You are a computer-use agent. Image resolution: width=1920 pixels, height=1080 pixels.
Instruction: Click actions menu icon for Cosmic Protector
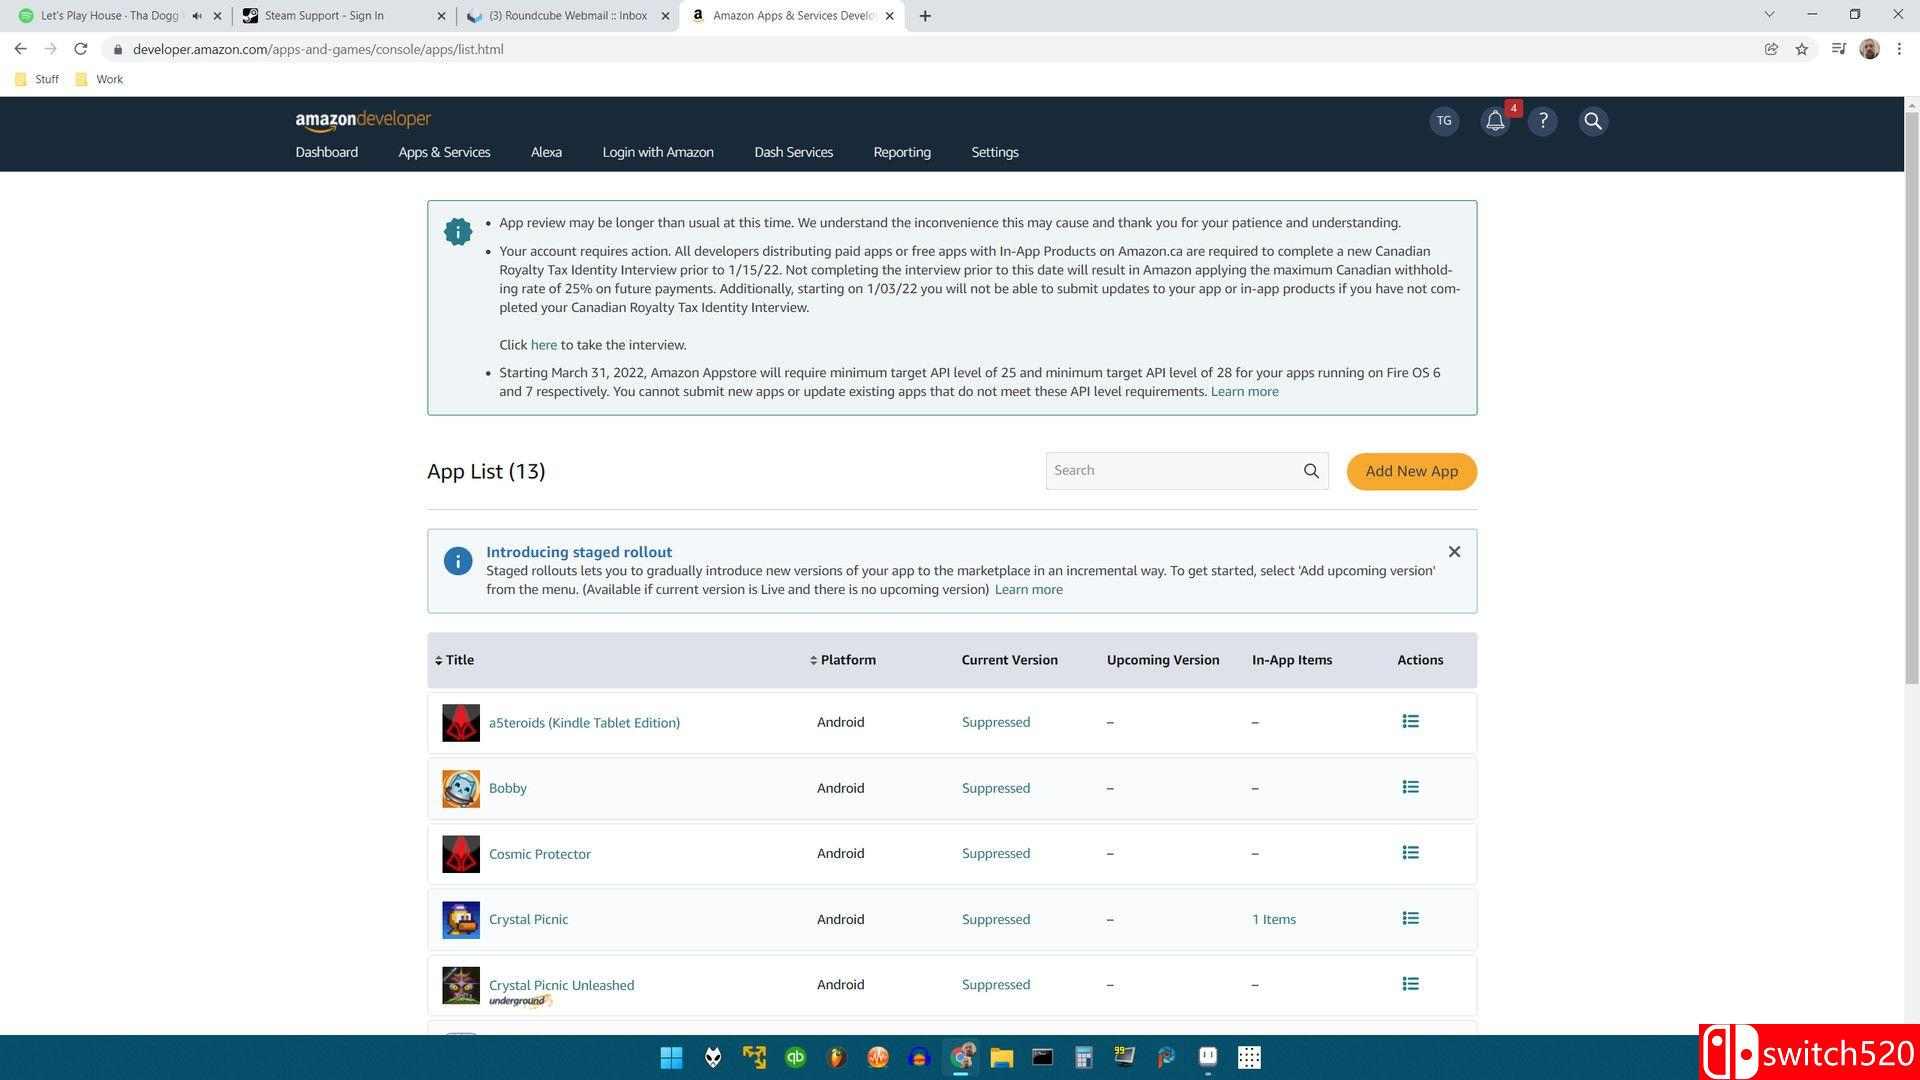(1410, 852)
